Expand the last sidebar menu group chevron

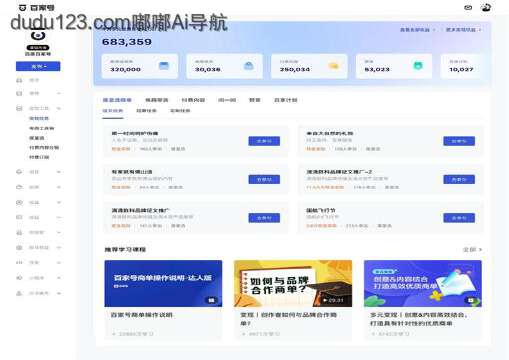pyautogui.click(x=59, y=293)
